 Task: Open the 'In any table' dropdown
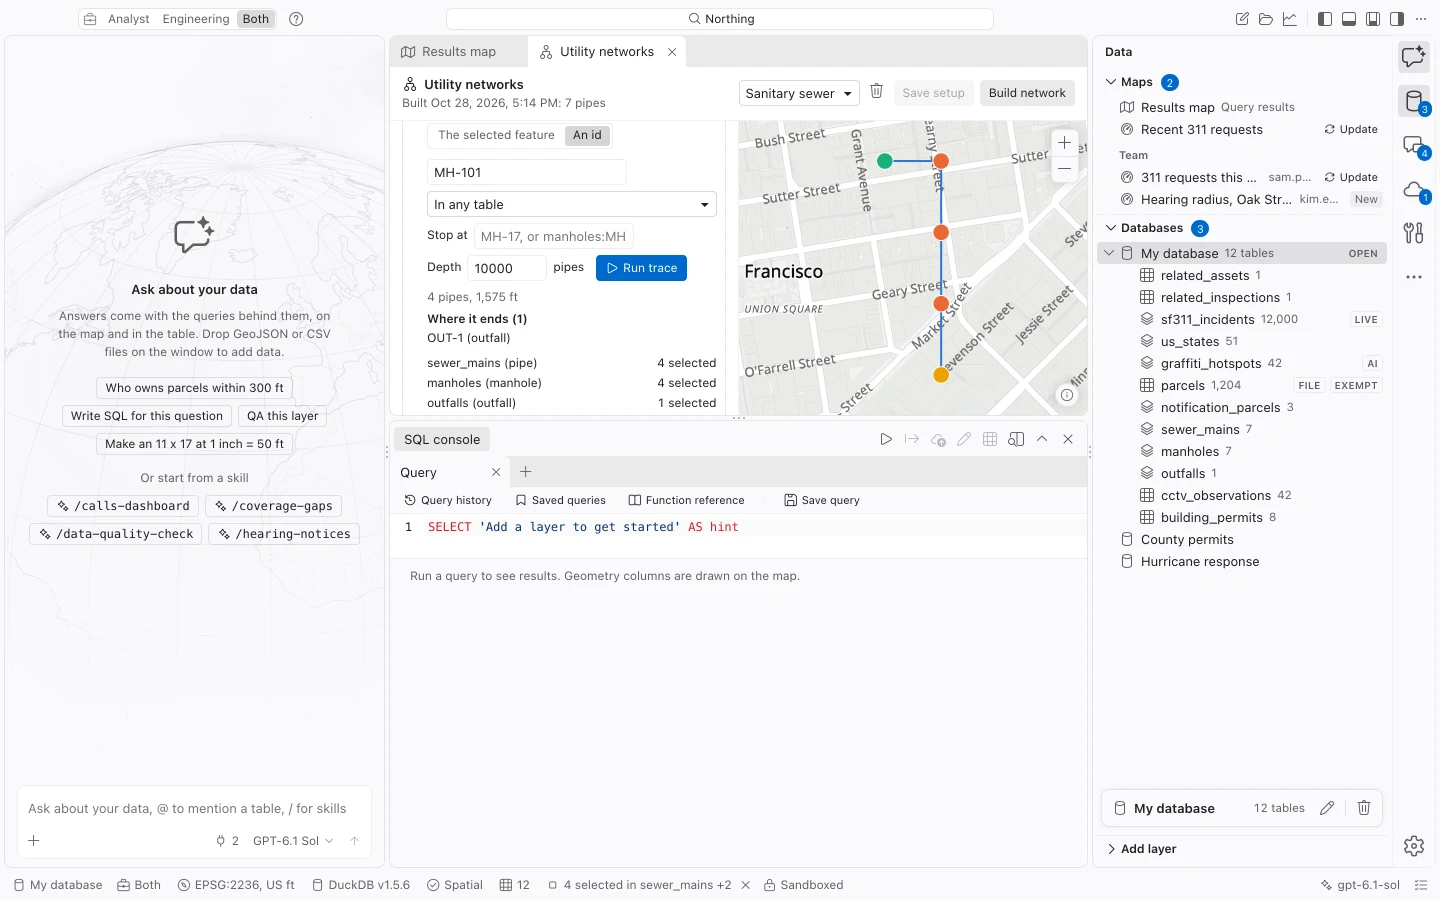[572, 204]
